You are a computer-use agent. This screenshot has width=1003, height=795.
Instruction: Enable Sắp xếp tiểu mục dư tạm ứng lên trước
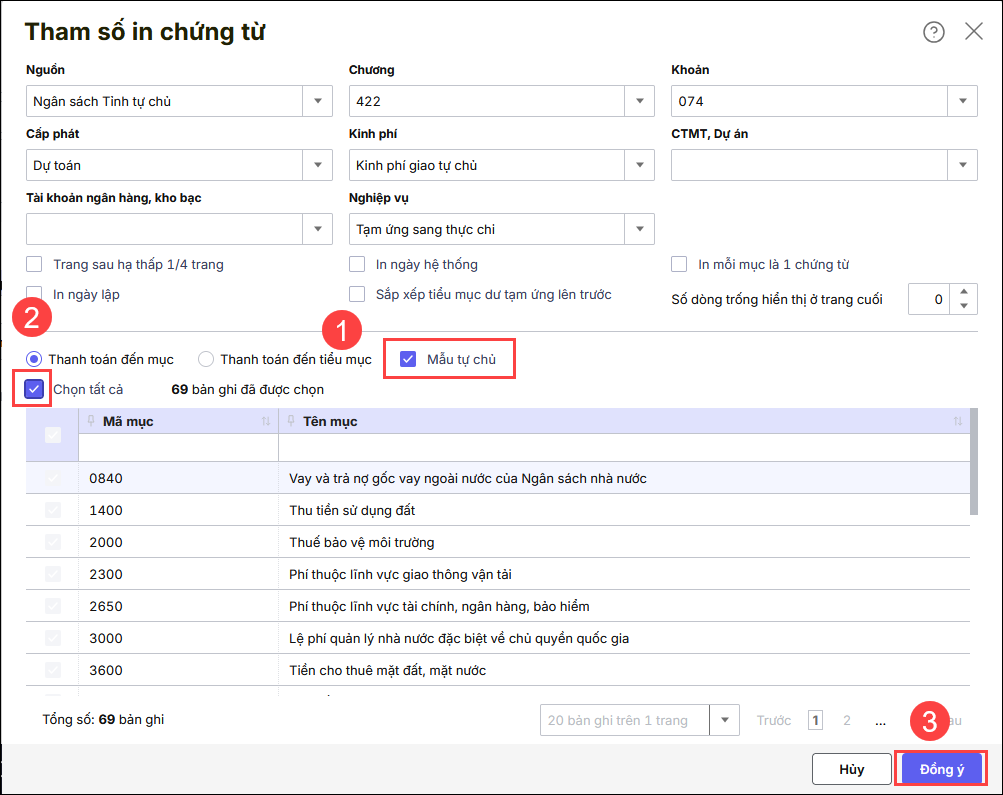357,294
